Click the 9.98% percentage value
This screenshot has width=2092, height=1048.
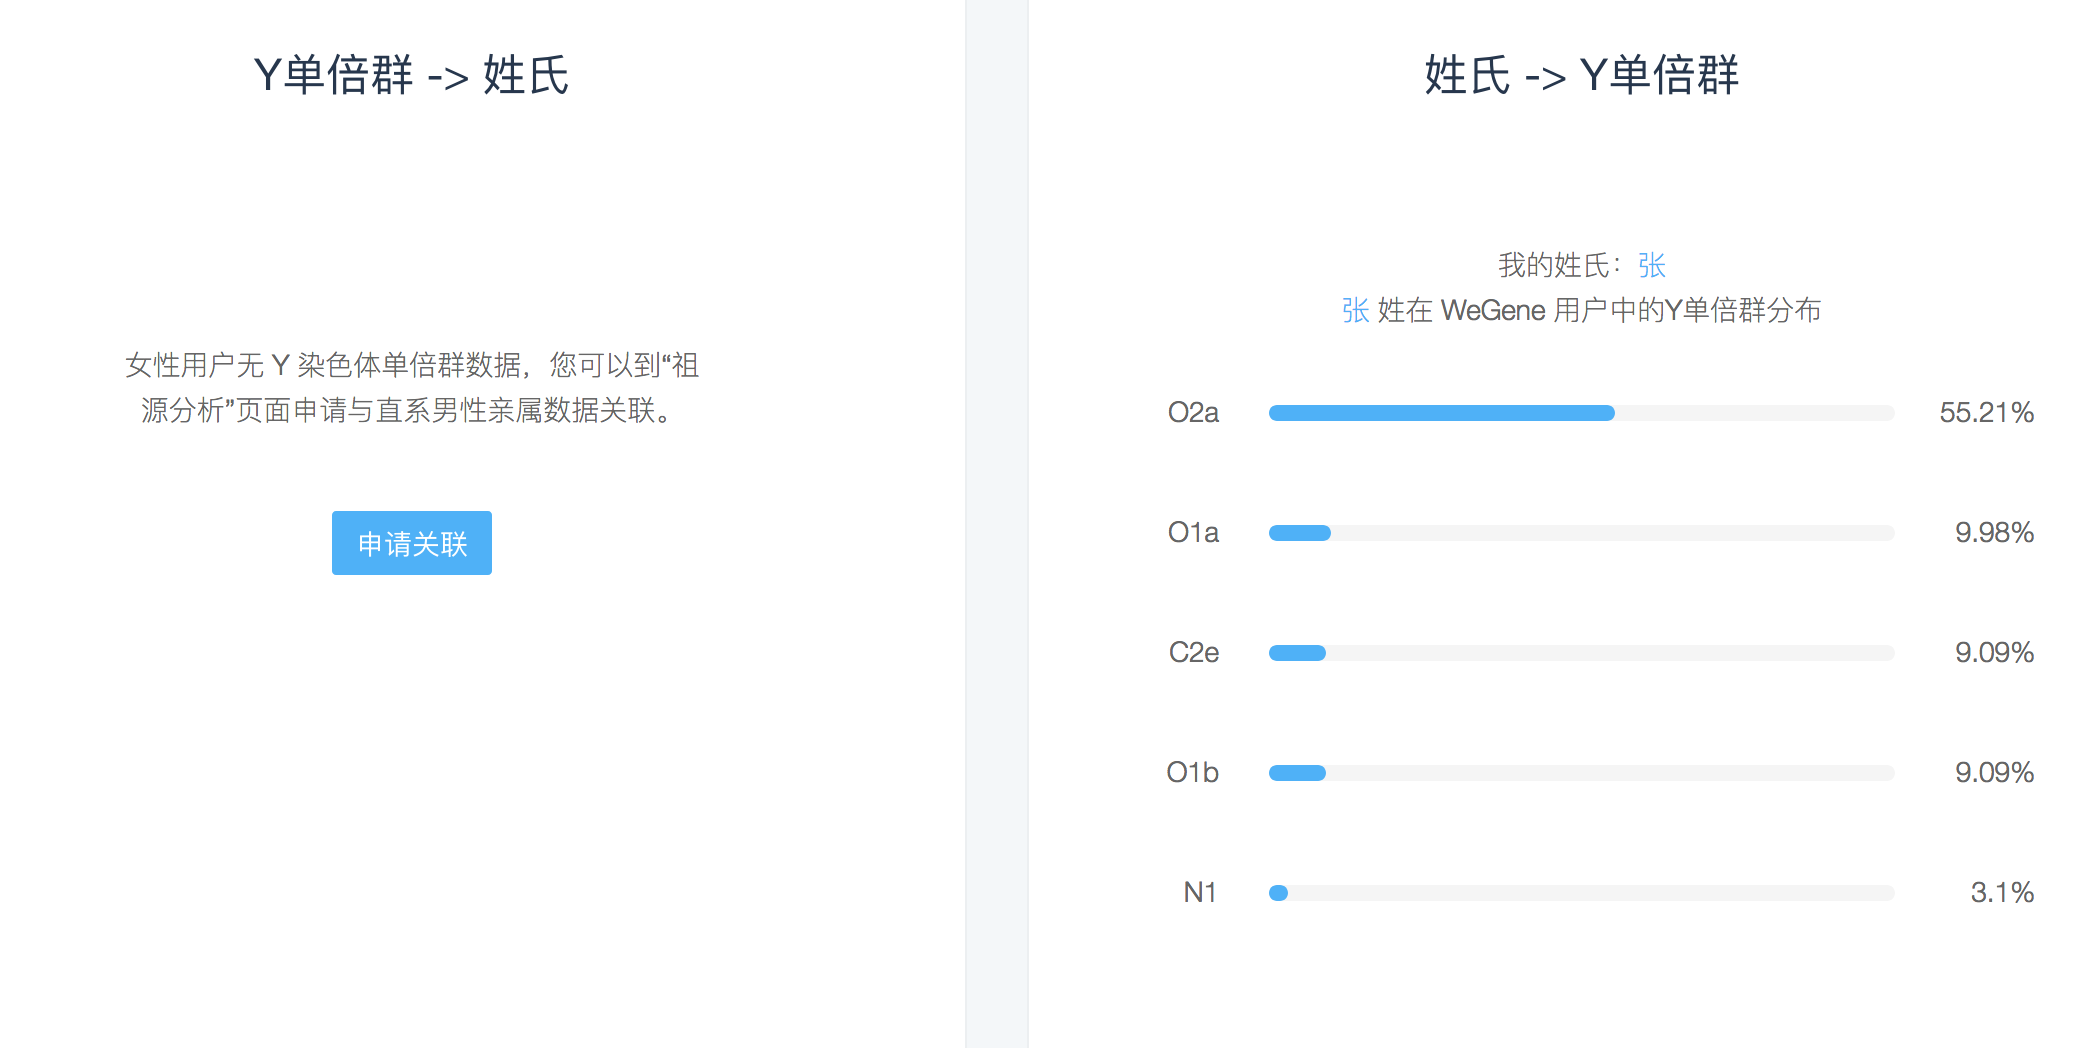coord(1995,532)
